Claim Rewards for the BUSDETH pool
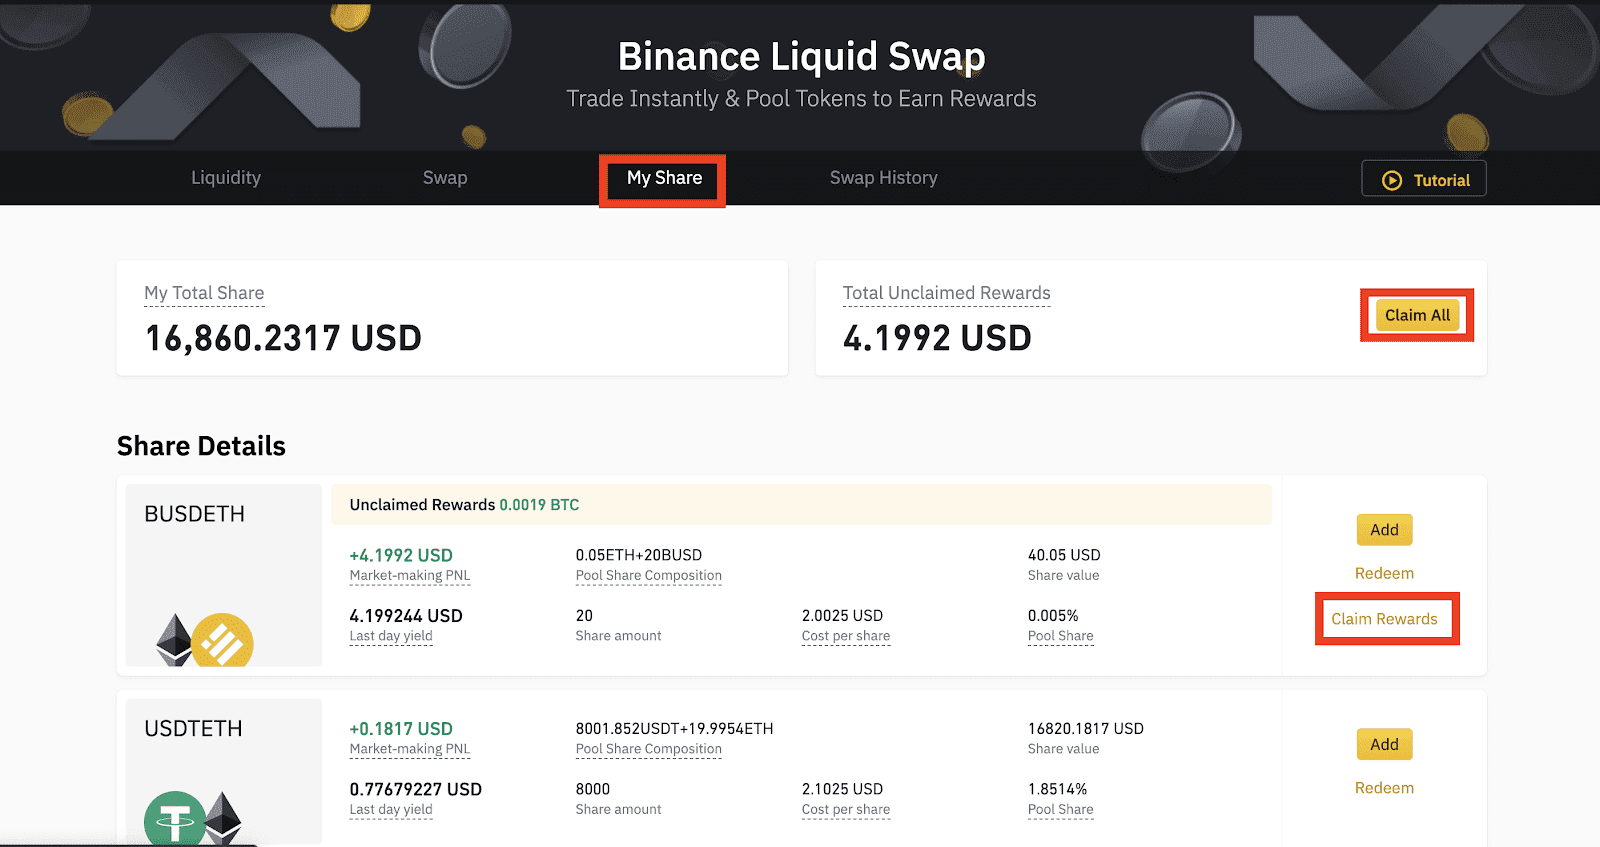Screen dimensions: 1600x847 1385,619
